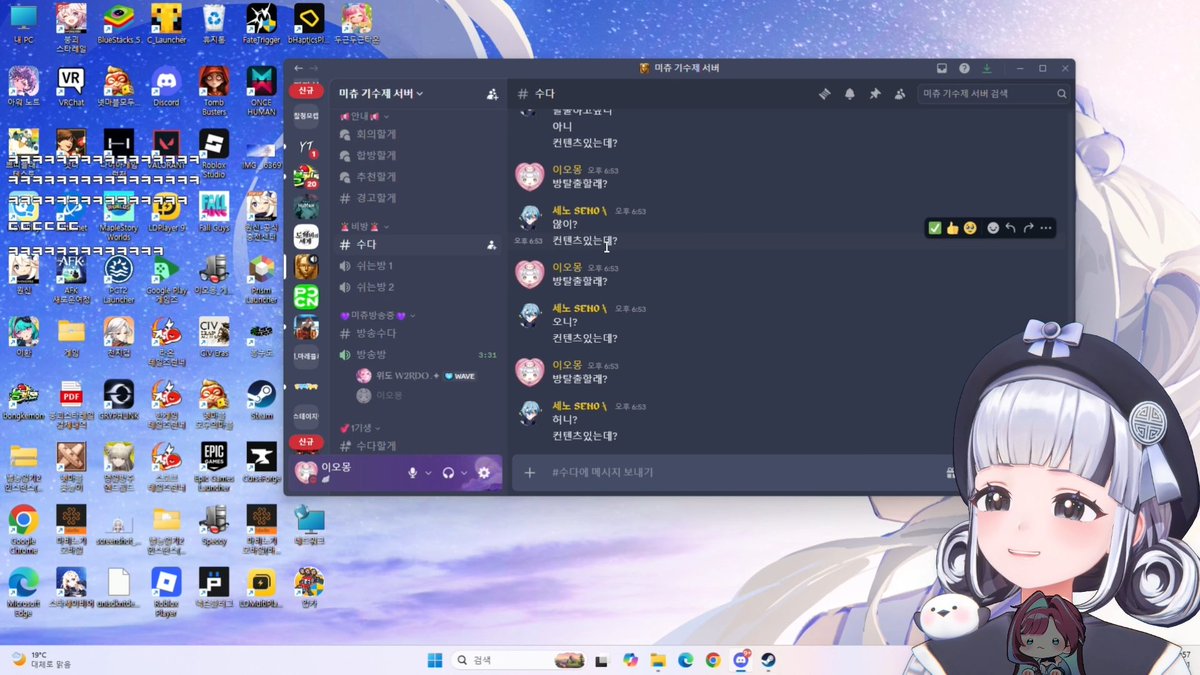
Task: Click the green update download icon
Action: tap(987, 68)
